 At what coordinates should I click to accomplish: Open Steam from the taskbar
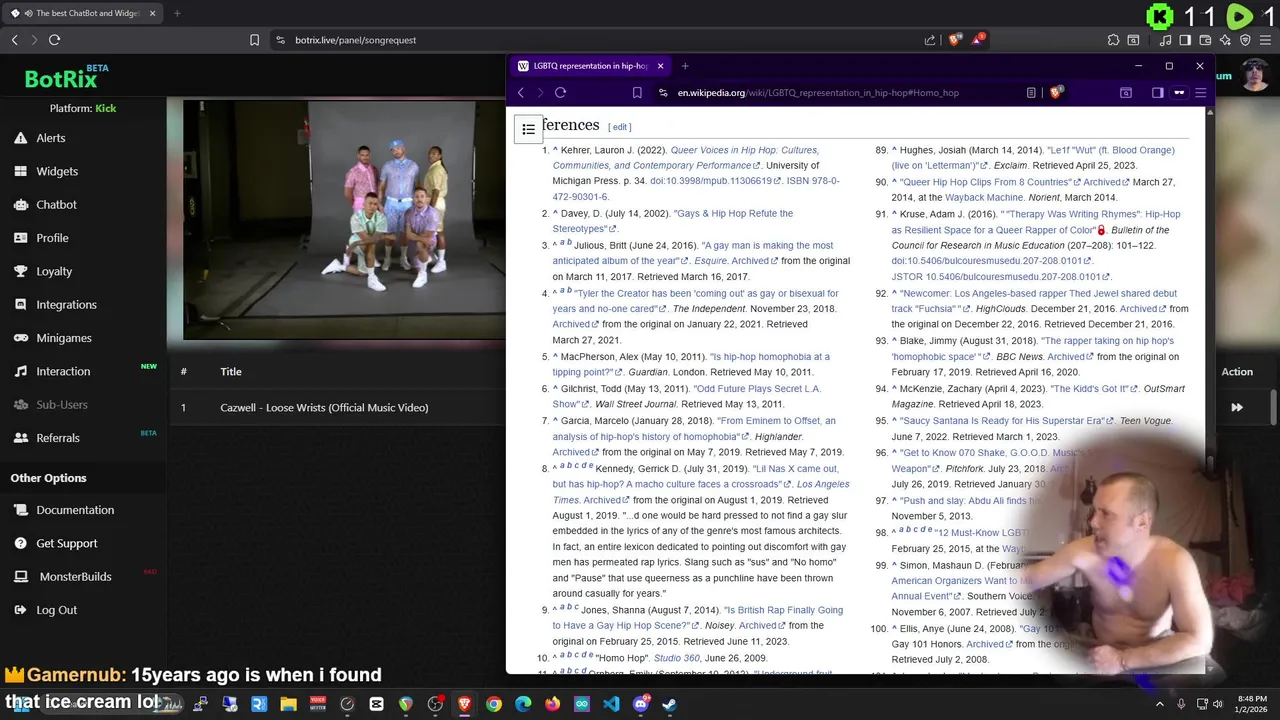coord(669,704)
